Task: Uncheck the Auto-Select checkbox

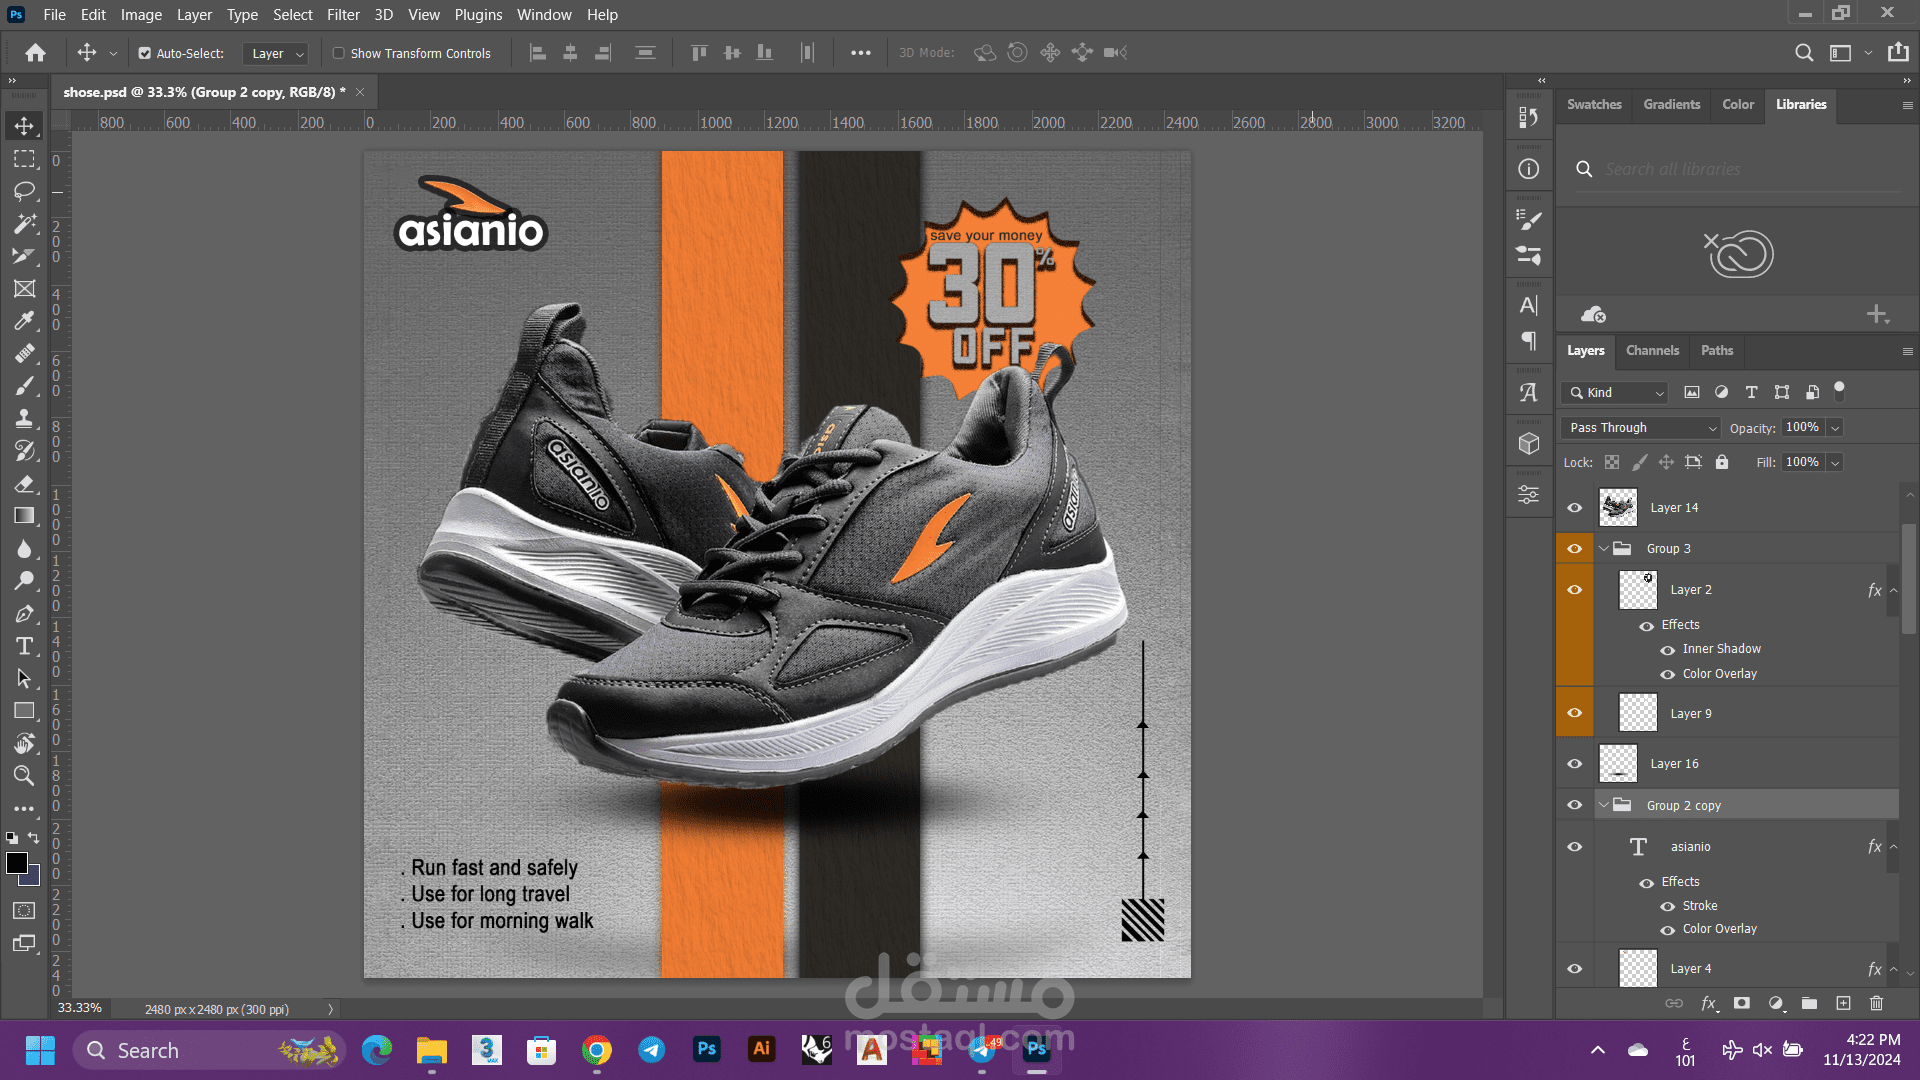Action: coord(145,53)
